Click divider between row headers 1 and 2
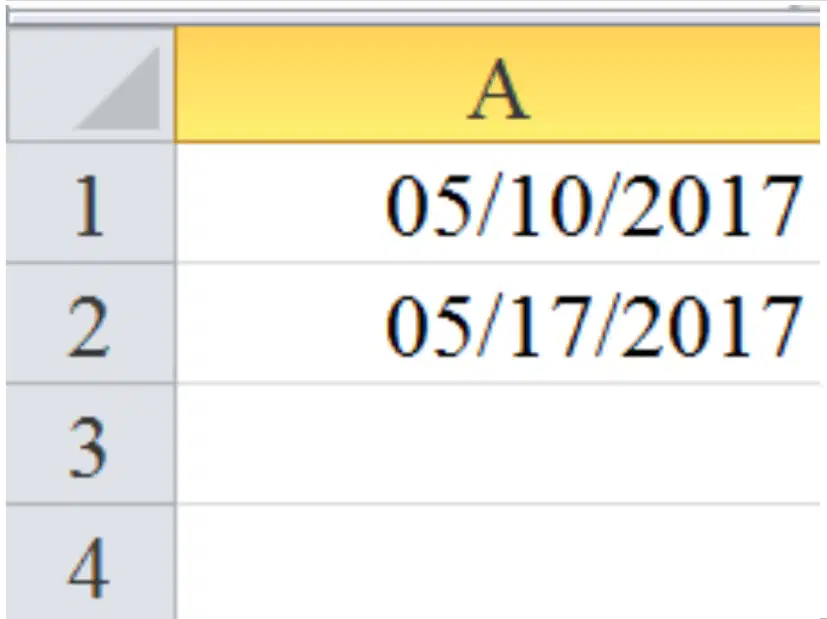The width and height of the screenshot is (827, 619). [91, 262]
